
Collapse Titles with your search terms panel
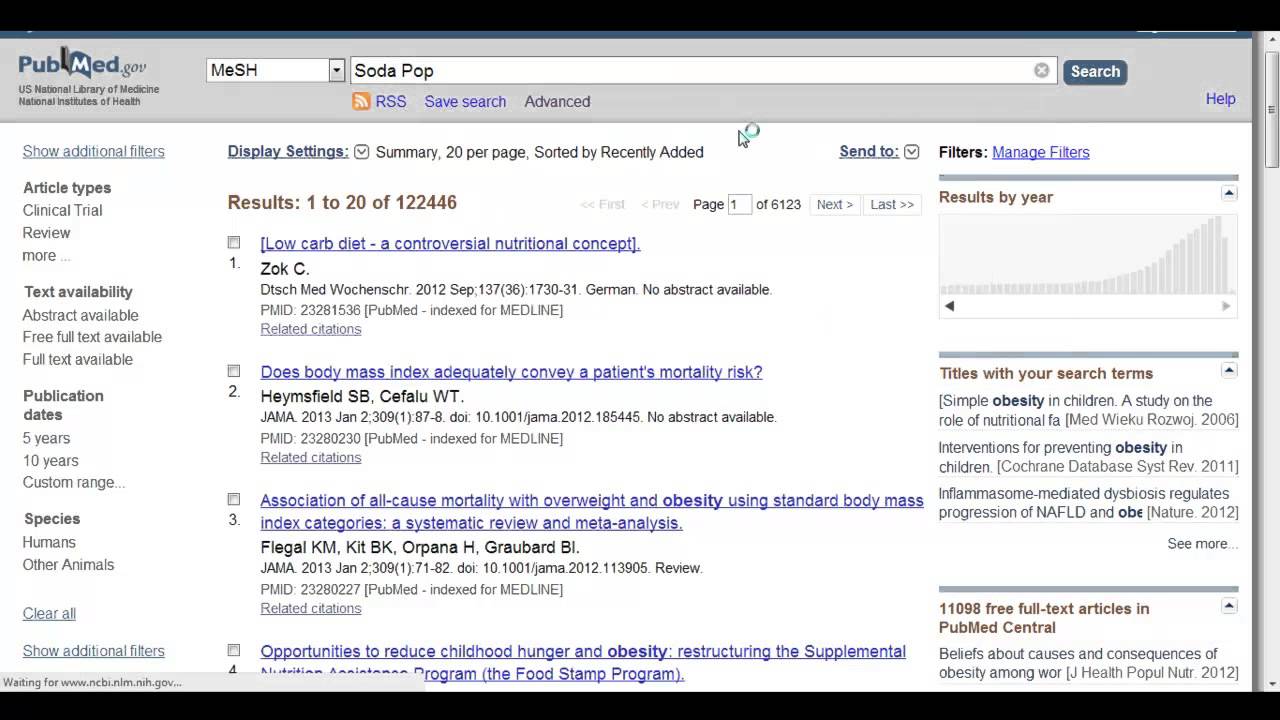coord(1229,370)
